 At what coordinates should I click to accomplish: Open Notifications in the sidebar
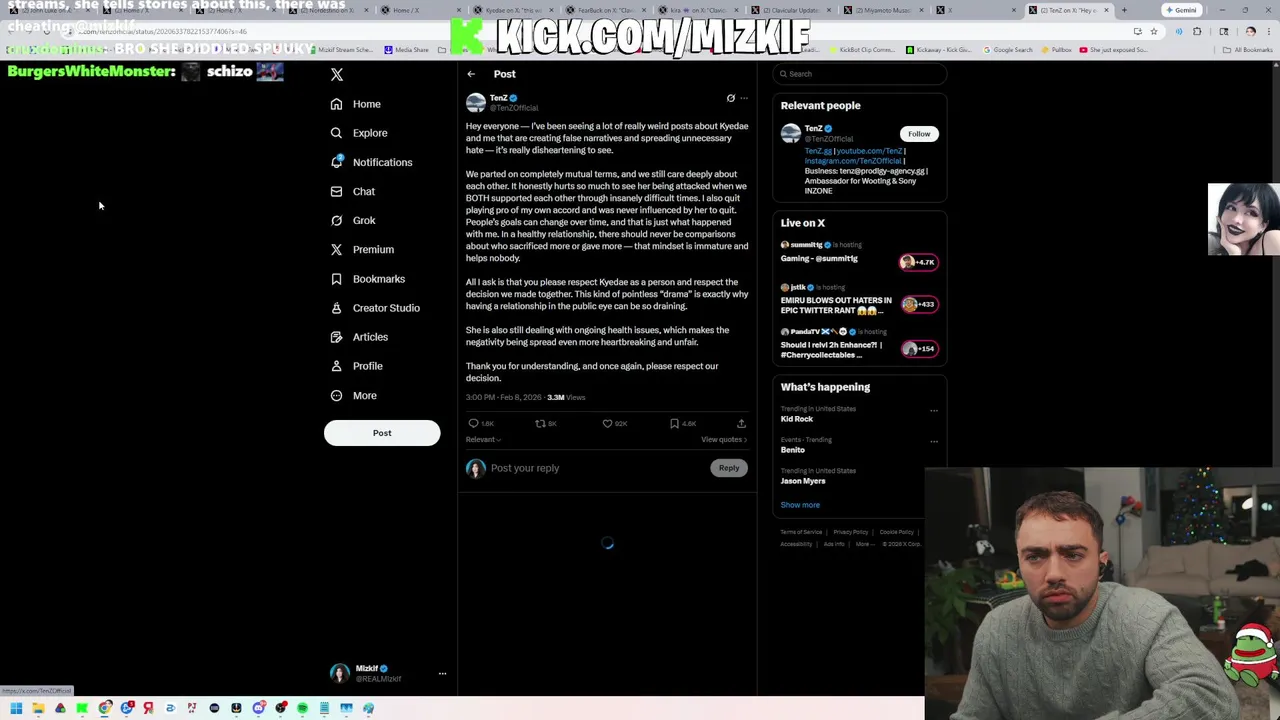click(371, 162)
